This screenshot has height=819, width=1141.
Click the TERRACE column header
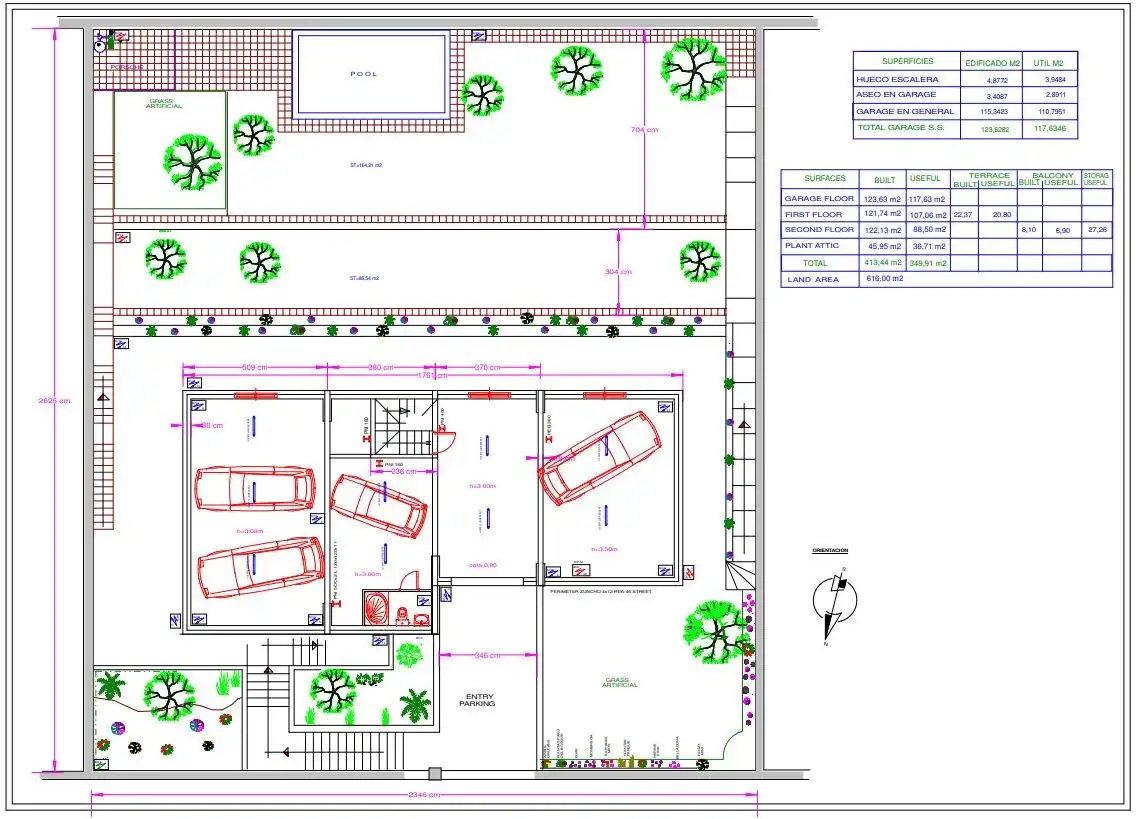click(989, 175)
